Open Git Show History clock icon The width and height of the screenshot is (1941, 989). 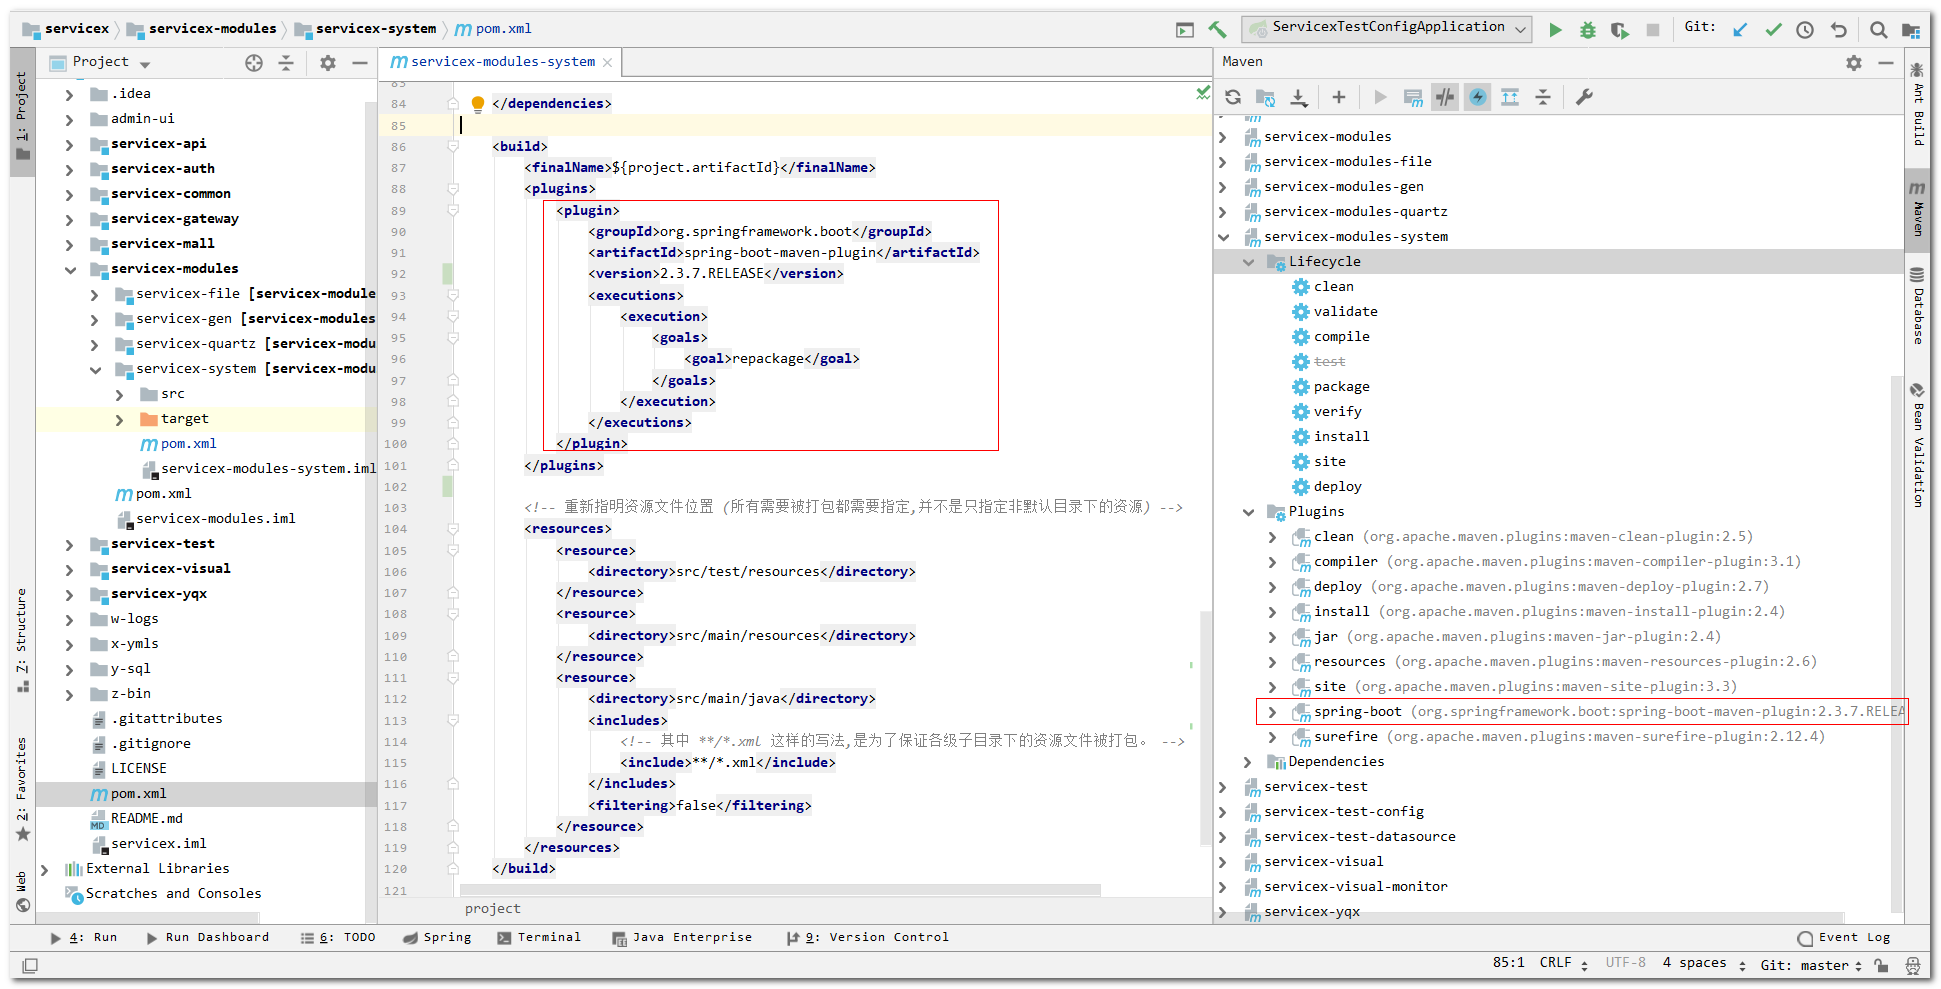[x=1805, y=30]
